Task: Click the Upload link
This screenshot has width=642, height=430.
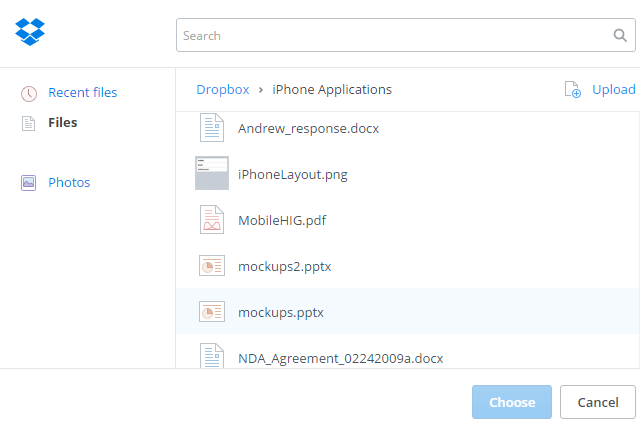Action: [614, 89]
